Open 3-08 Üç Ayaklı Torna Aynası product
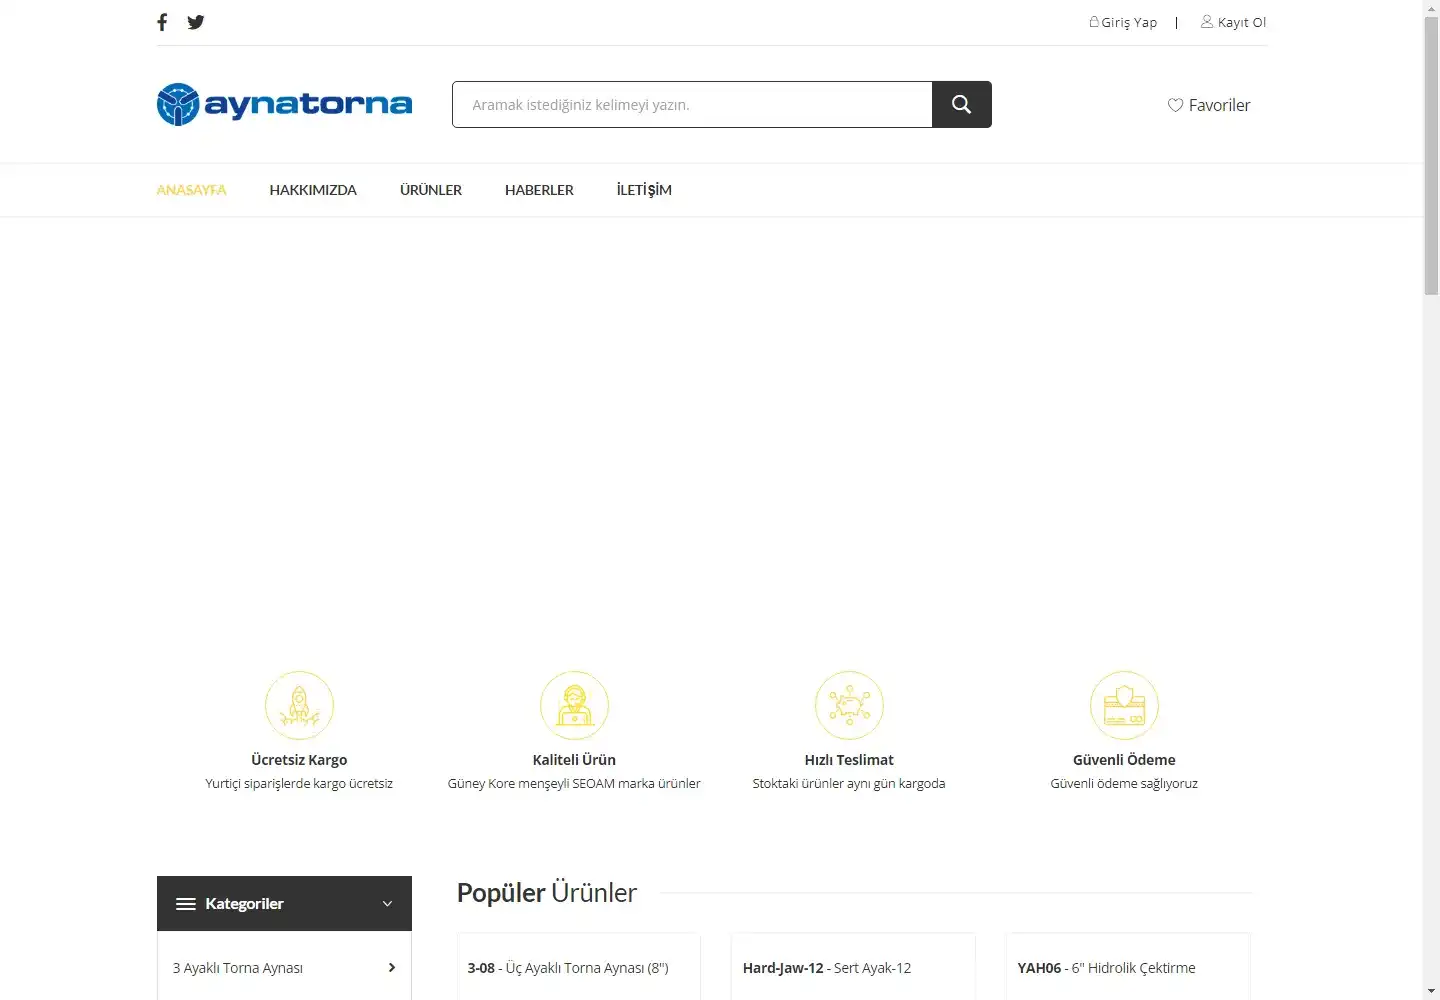Viewport: 1440px width, 1000px height. [568, 967]
